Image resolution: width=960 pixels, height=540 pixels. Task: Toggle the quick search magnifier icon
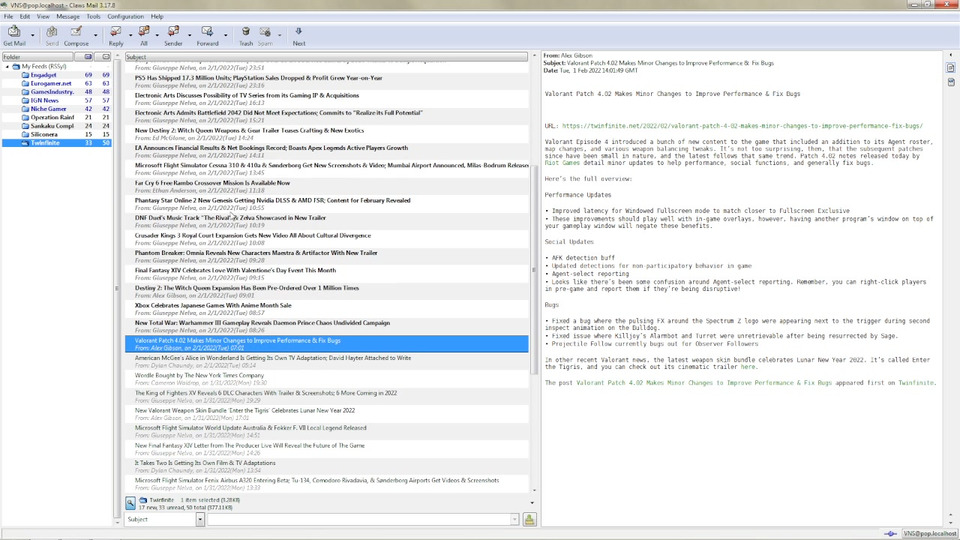pyautogui.click(x=130, y=503)
